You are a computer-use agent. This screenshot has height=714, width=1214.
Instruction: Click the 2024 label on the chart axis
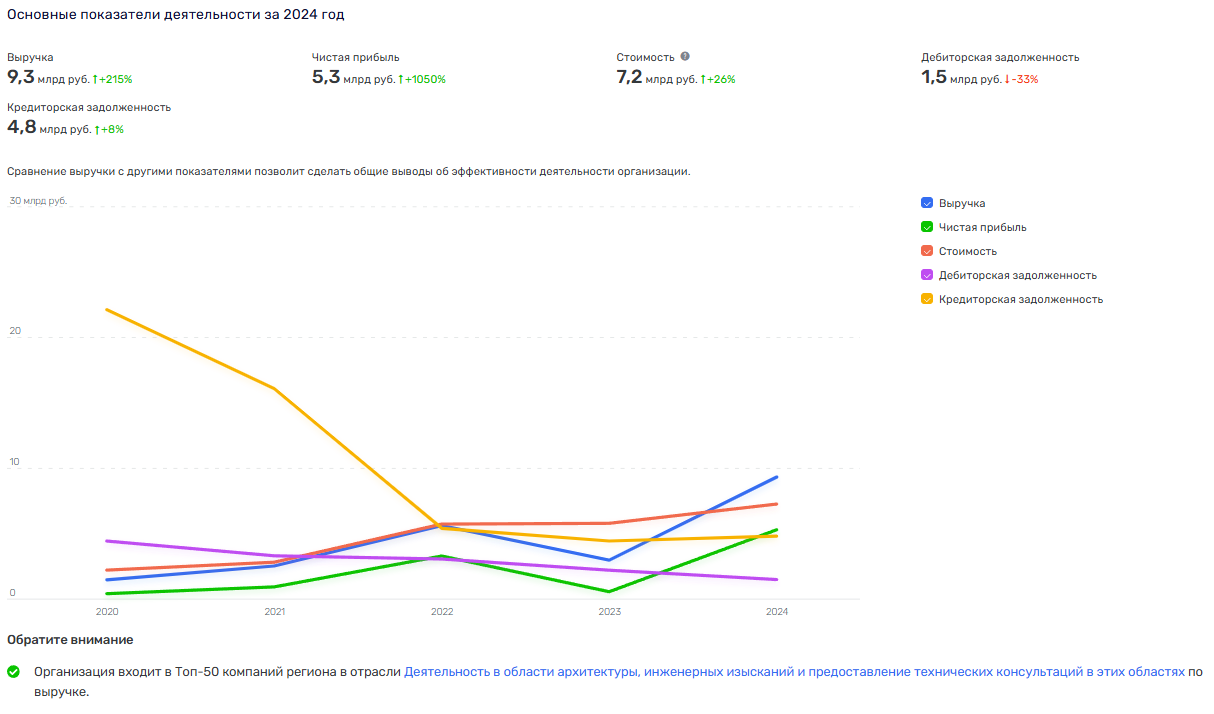click(777, 611)
